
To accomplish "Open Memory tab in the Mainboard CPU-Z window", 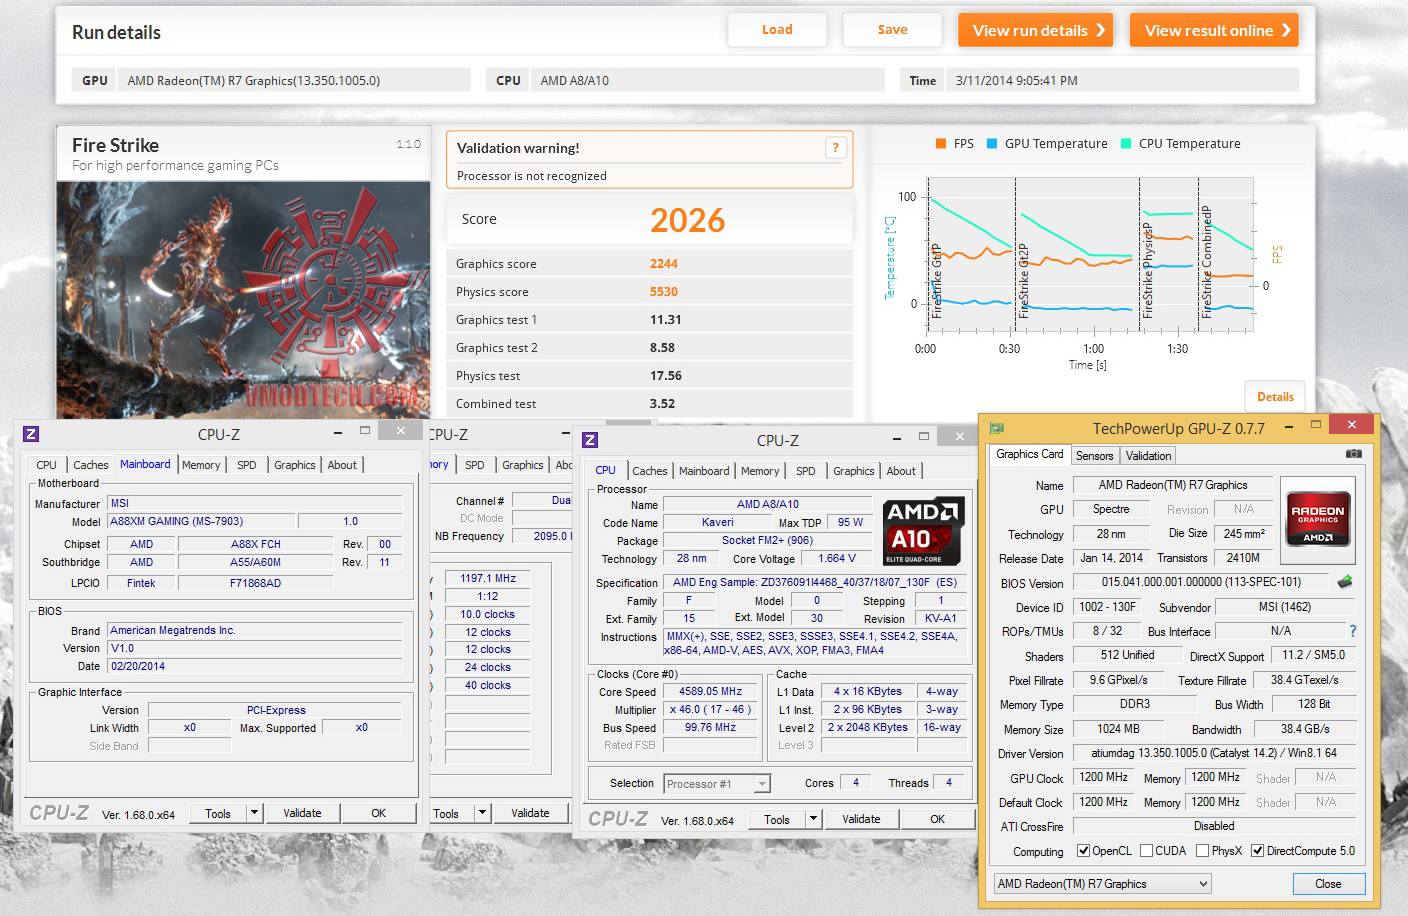I will tap(201, 465).
